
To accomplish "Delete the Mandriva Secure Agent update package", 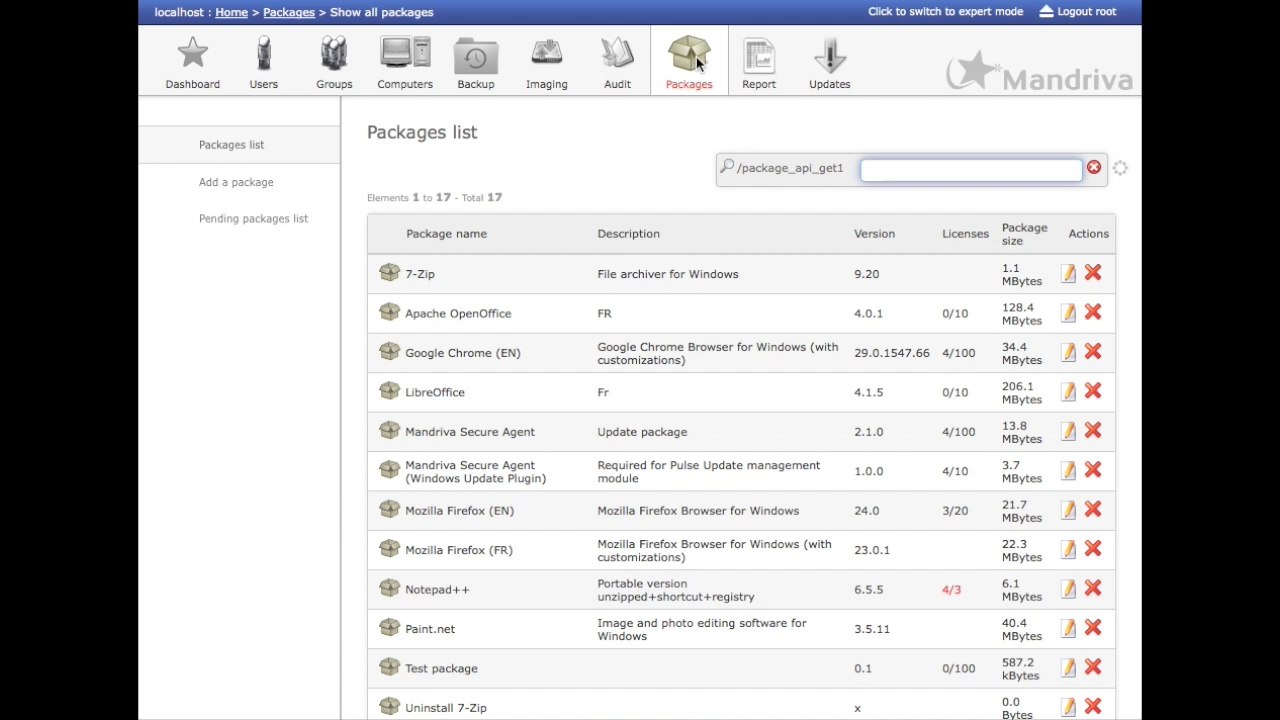I will click(1093, 431).
